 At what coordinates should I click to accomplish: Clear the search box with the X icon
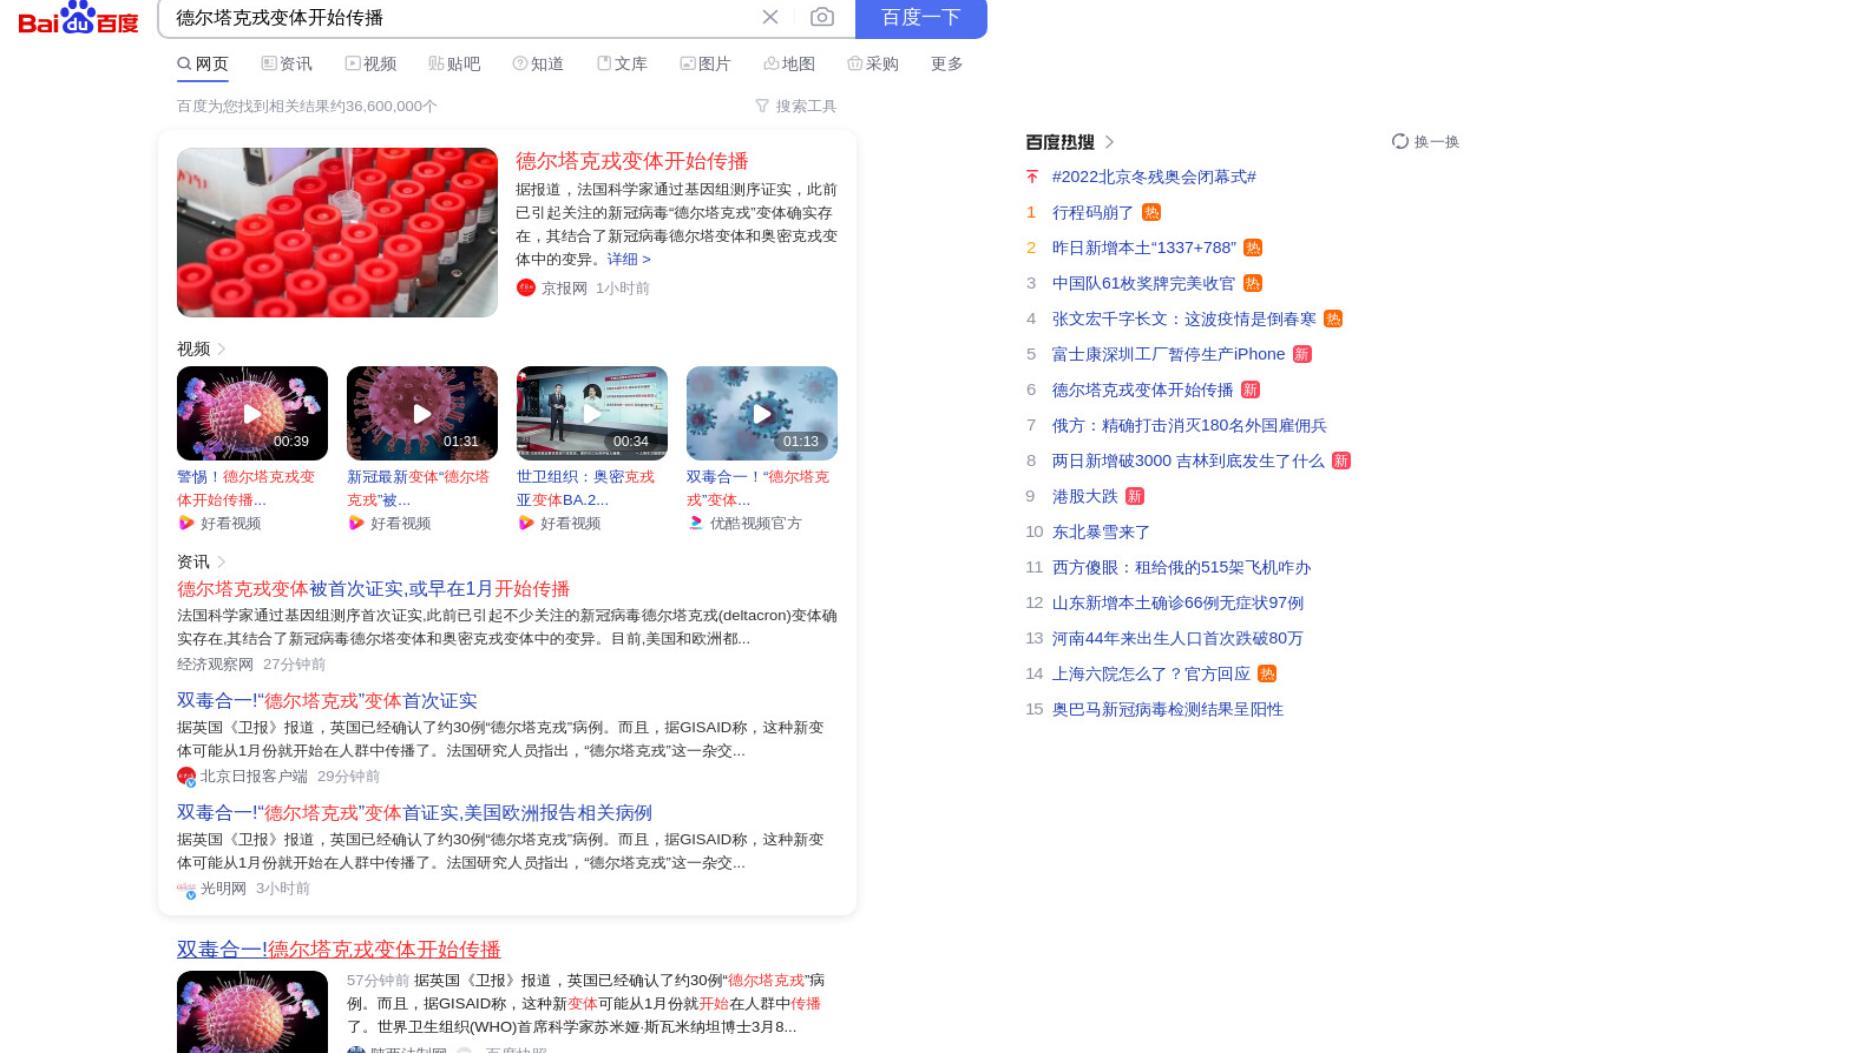(x=770, y=17)
